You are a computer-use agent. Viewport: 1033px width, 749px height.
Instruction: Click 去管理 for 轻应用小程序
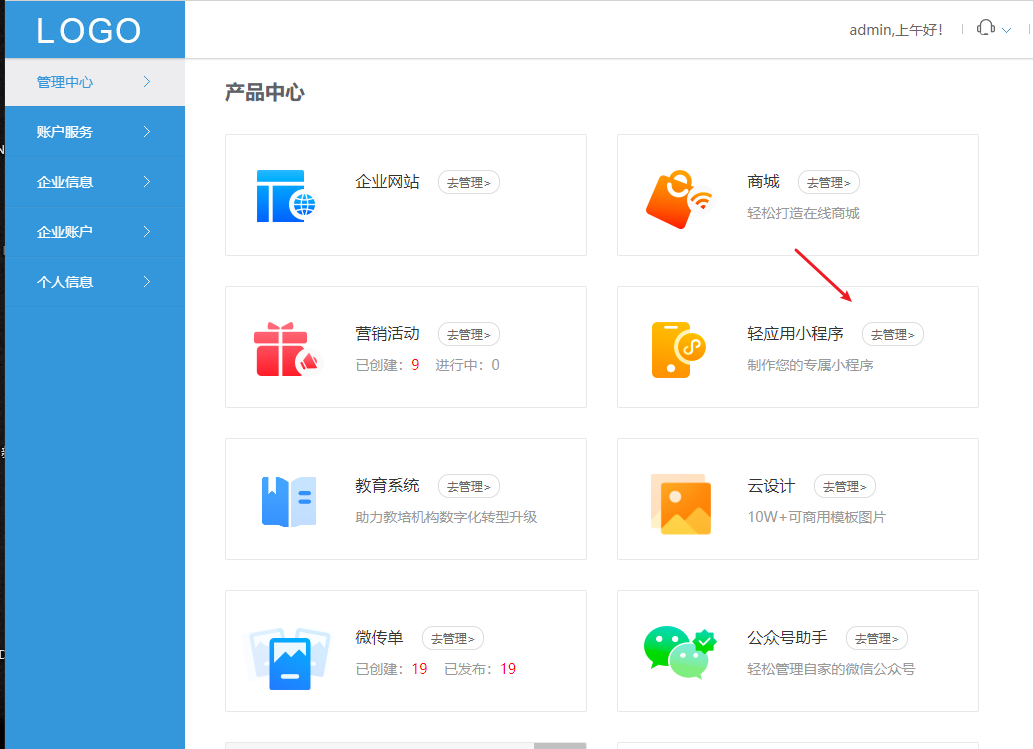point(892,334)
